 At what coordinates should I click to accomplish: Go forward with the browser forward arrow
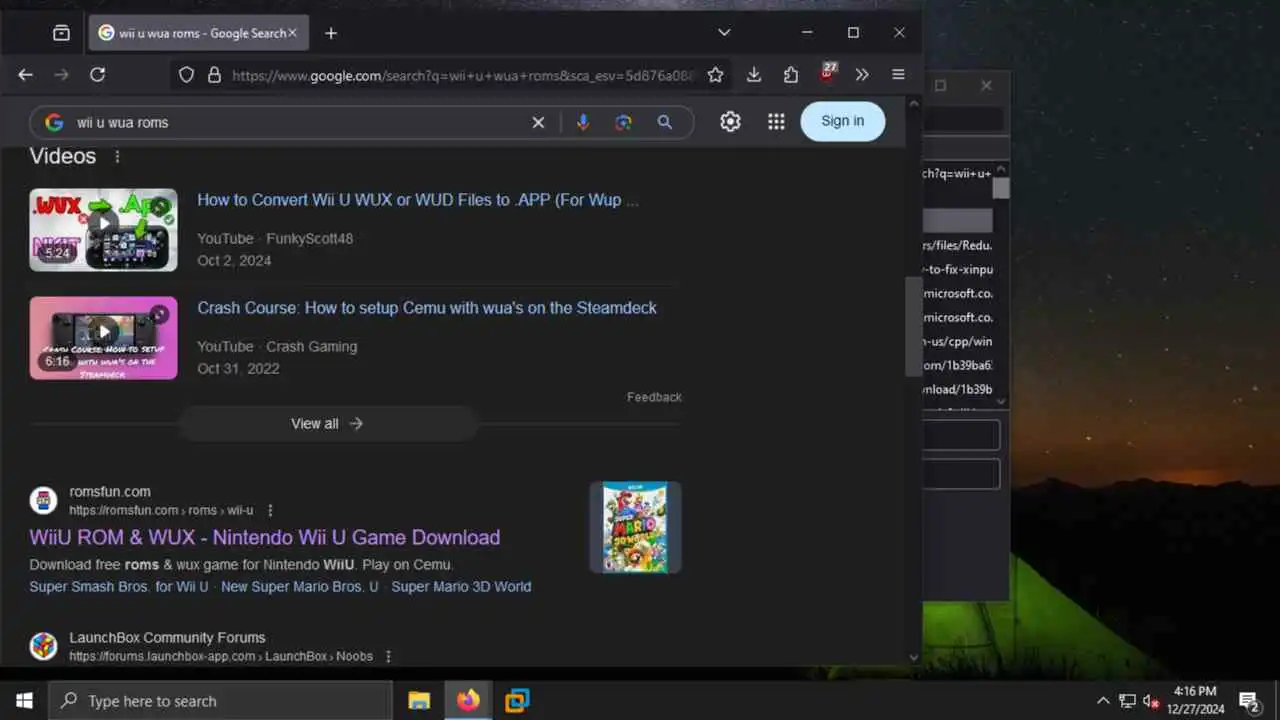tap(61, 75)
